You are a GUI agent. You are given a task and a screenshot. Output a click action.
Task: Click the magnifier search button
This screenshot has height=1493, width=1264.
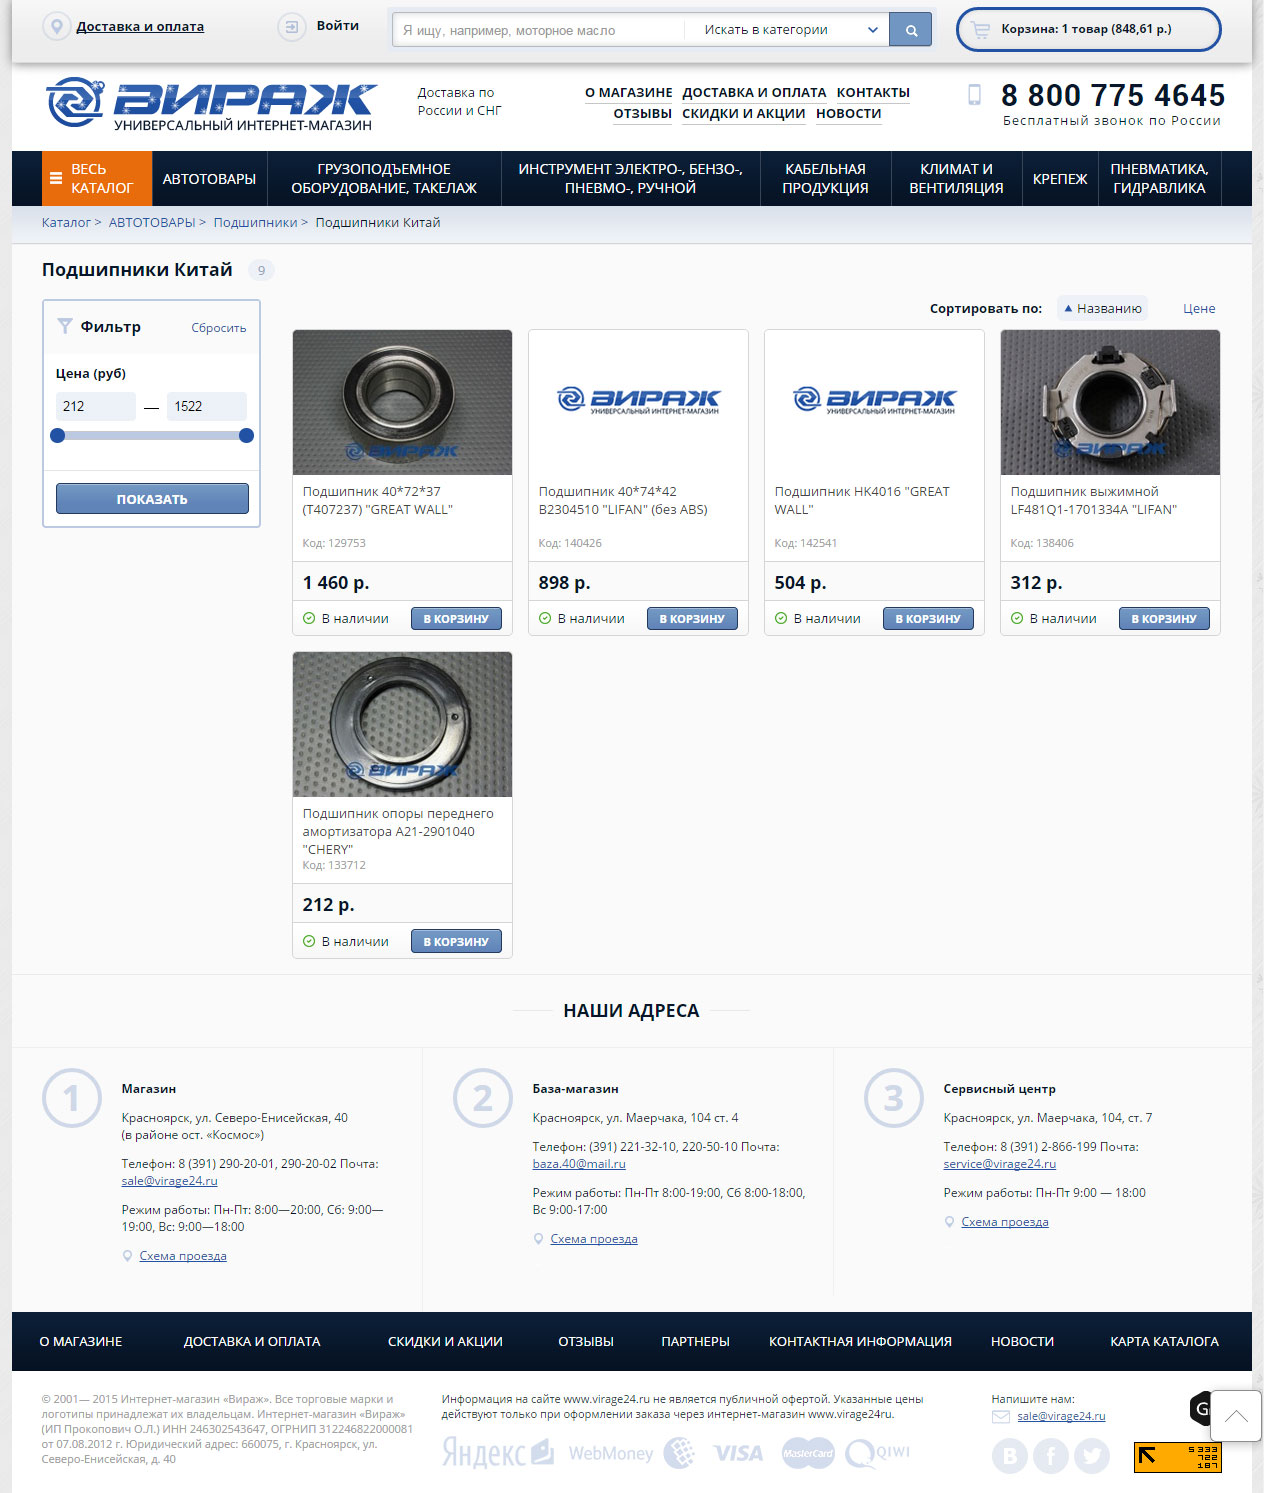click(x=911, y=30)
